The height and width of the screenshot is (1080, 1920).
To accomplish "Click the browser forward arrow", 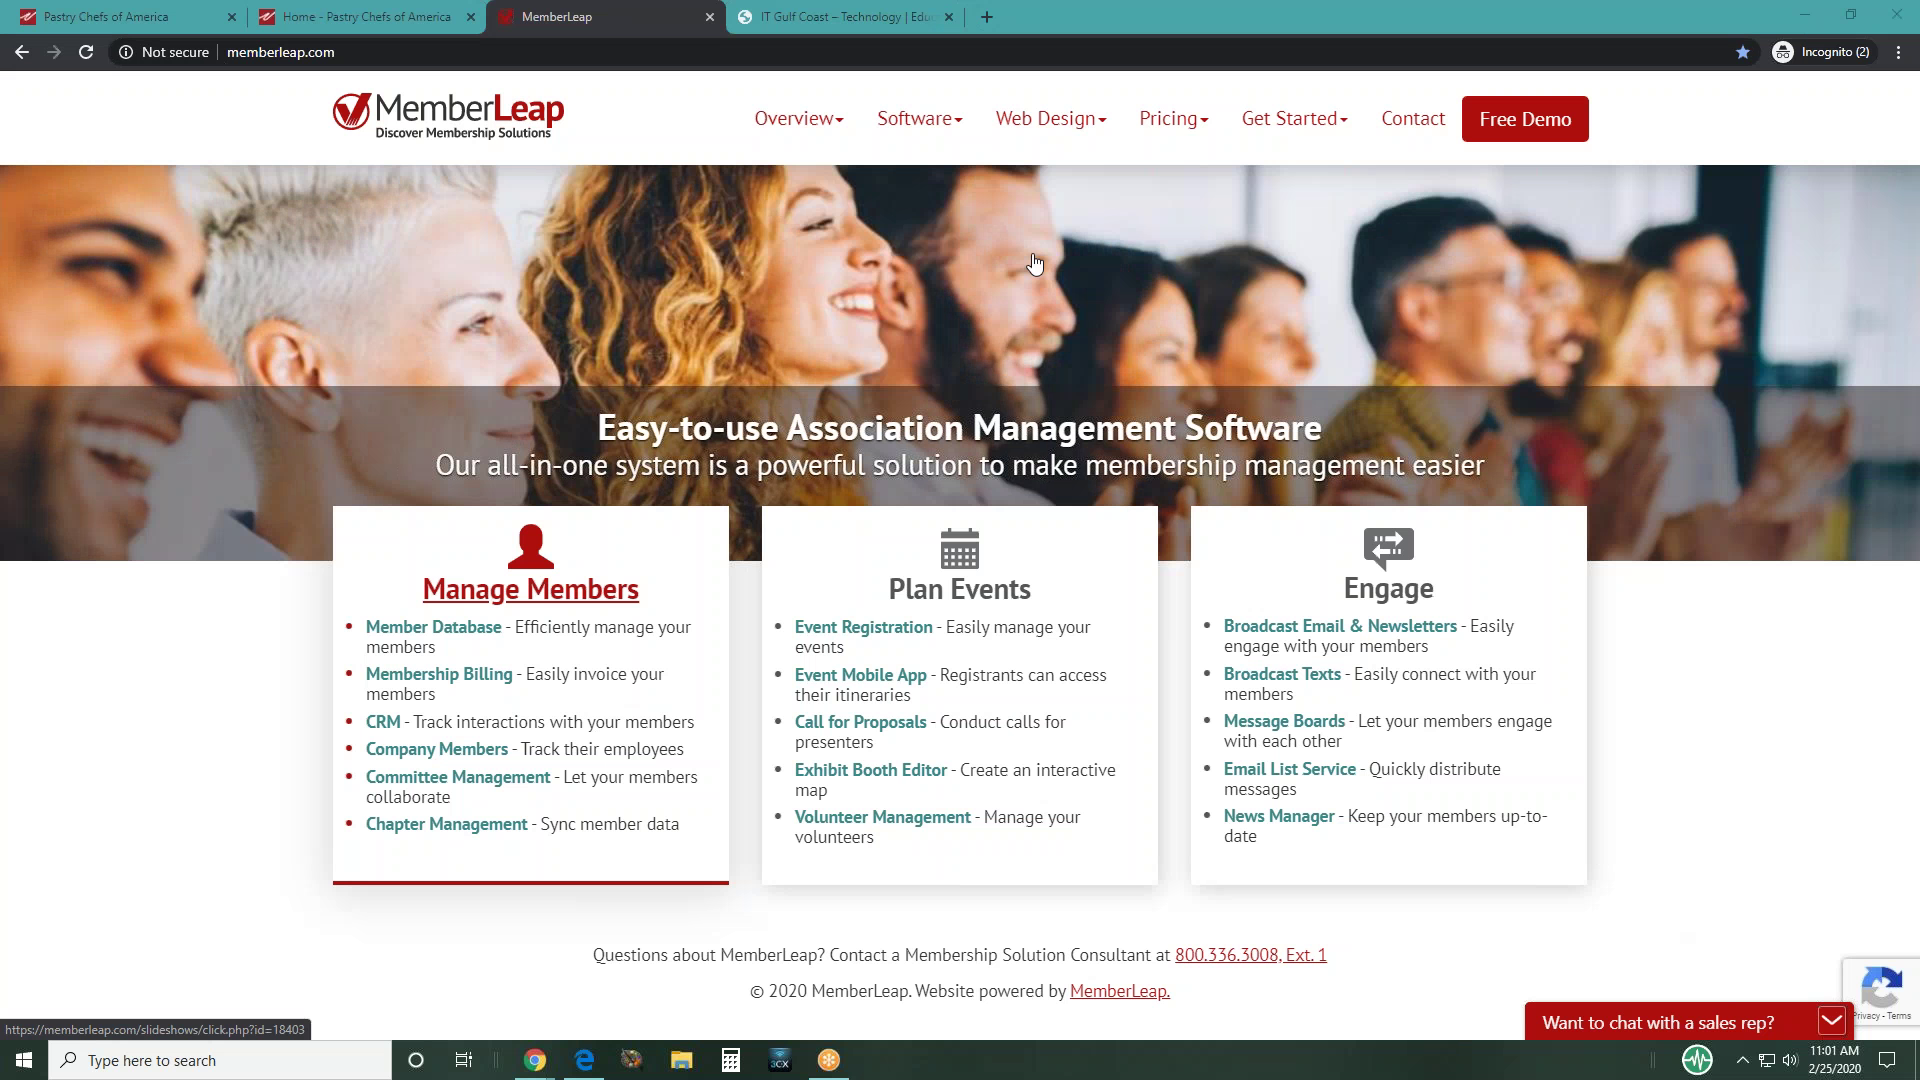I will 54,52.
